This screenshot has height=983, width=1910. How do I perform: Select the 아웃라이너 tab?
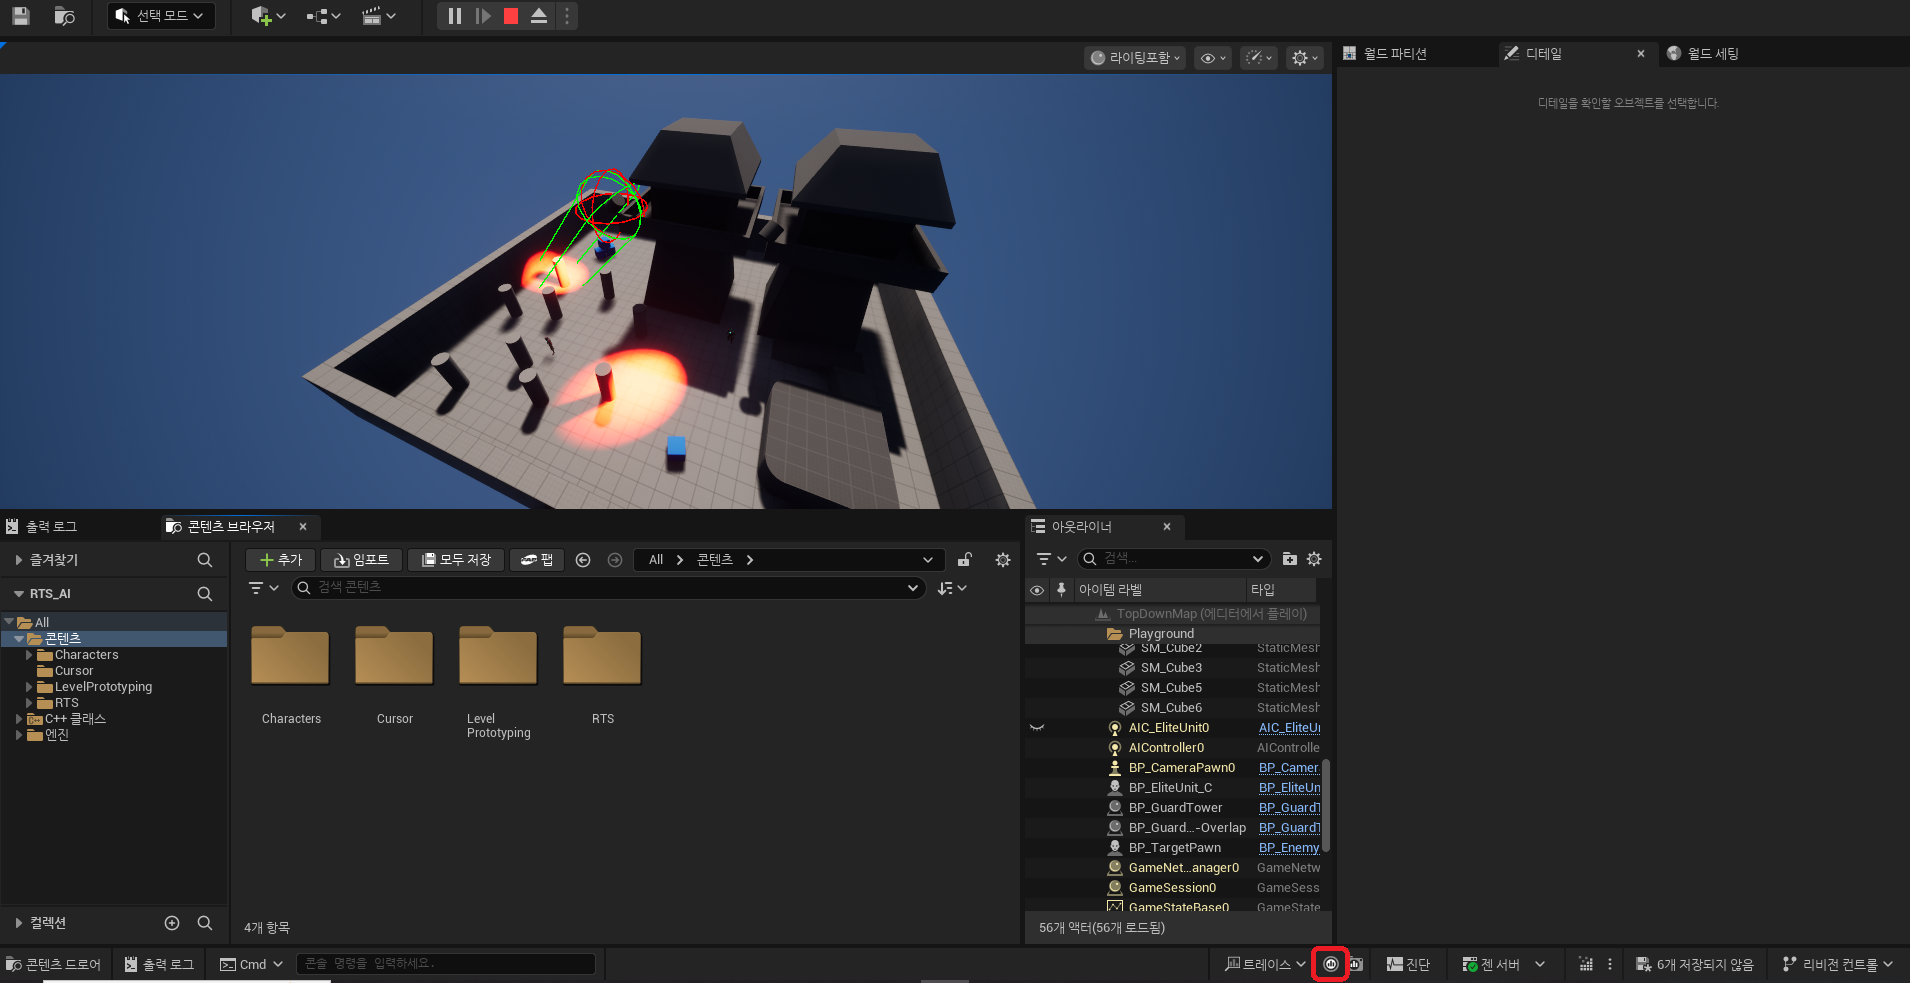point(1081,526)
